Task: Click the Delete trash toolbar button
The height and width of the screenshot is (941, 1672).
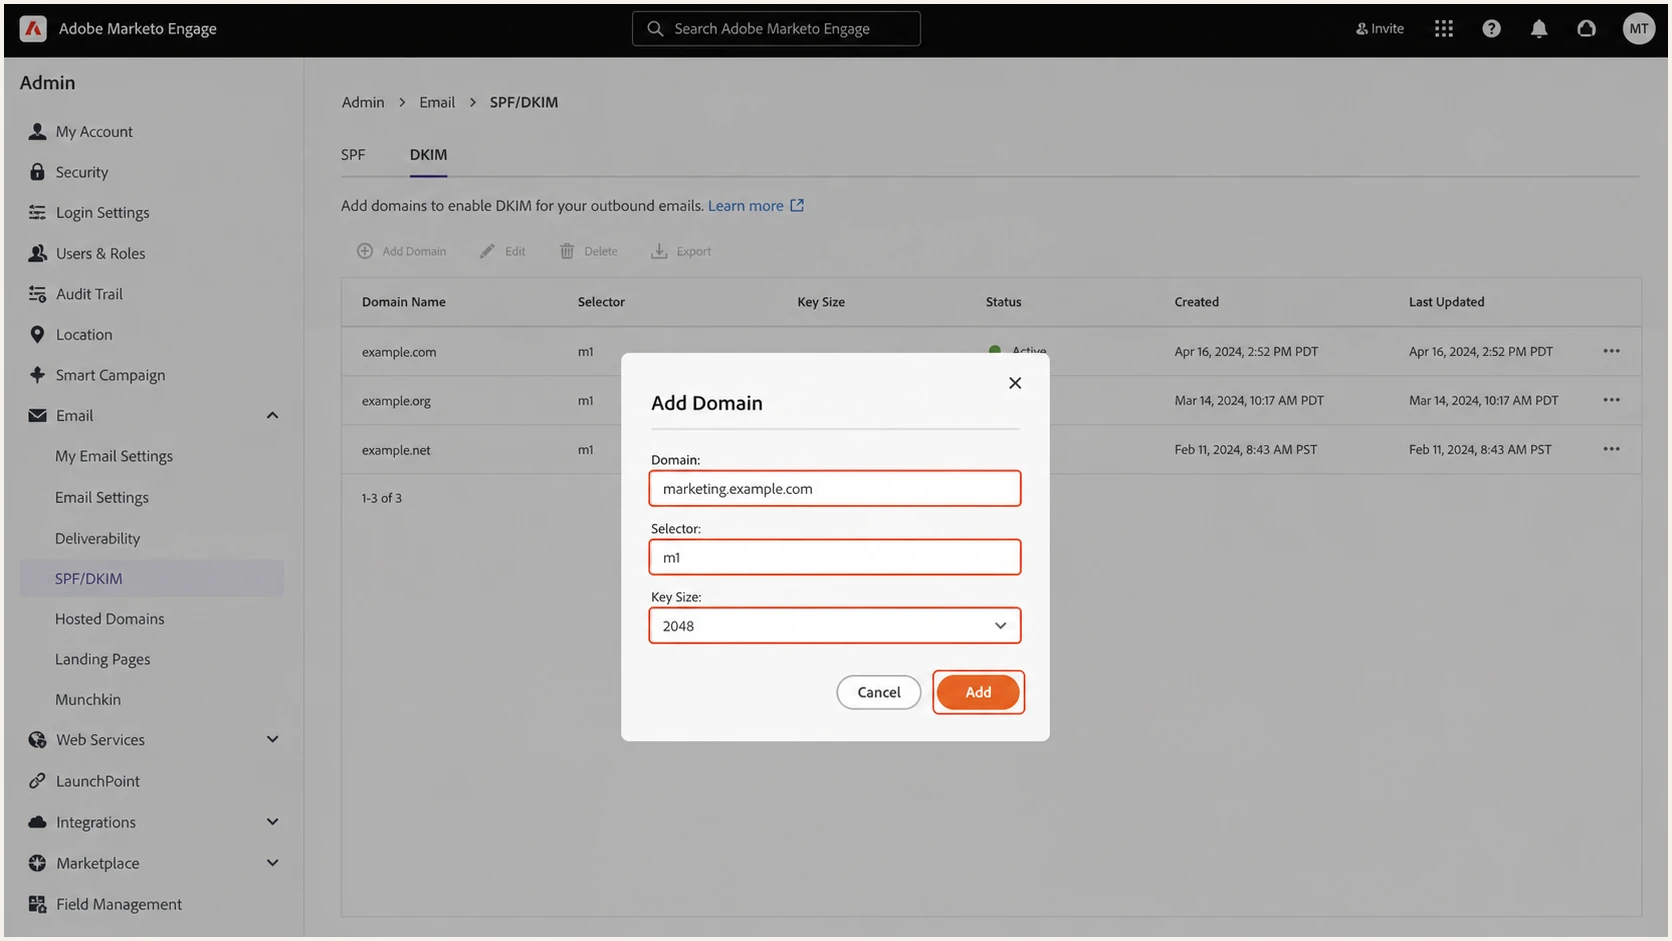Action: click(x=588, y=252)
